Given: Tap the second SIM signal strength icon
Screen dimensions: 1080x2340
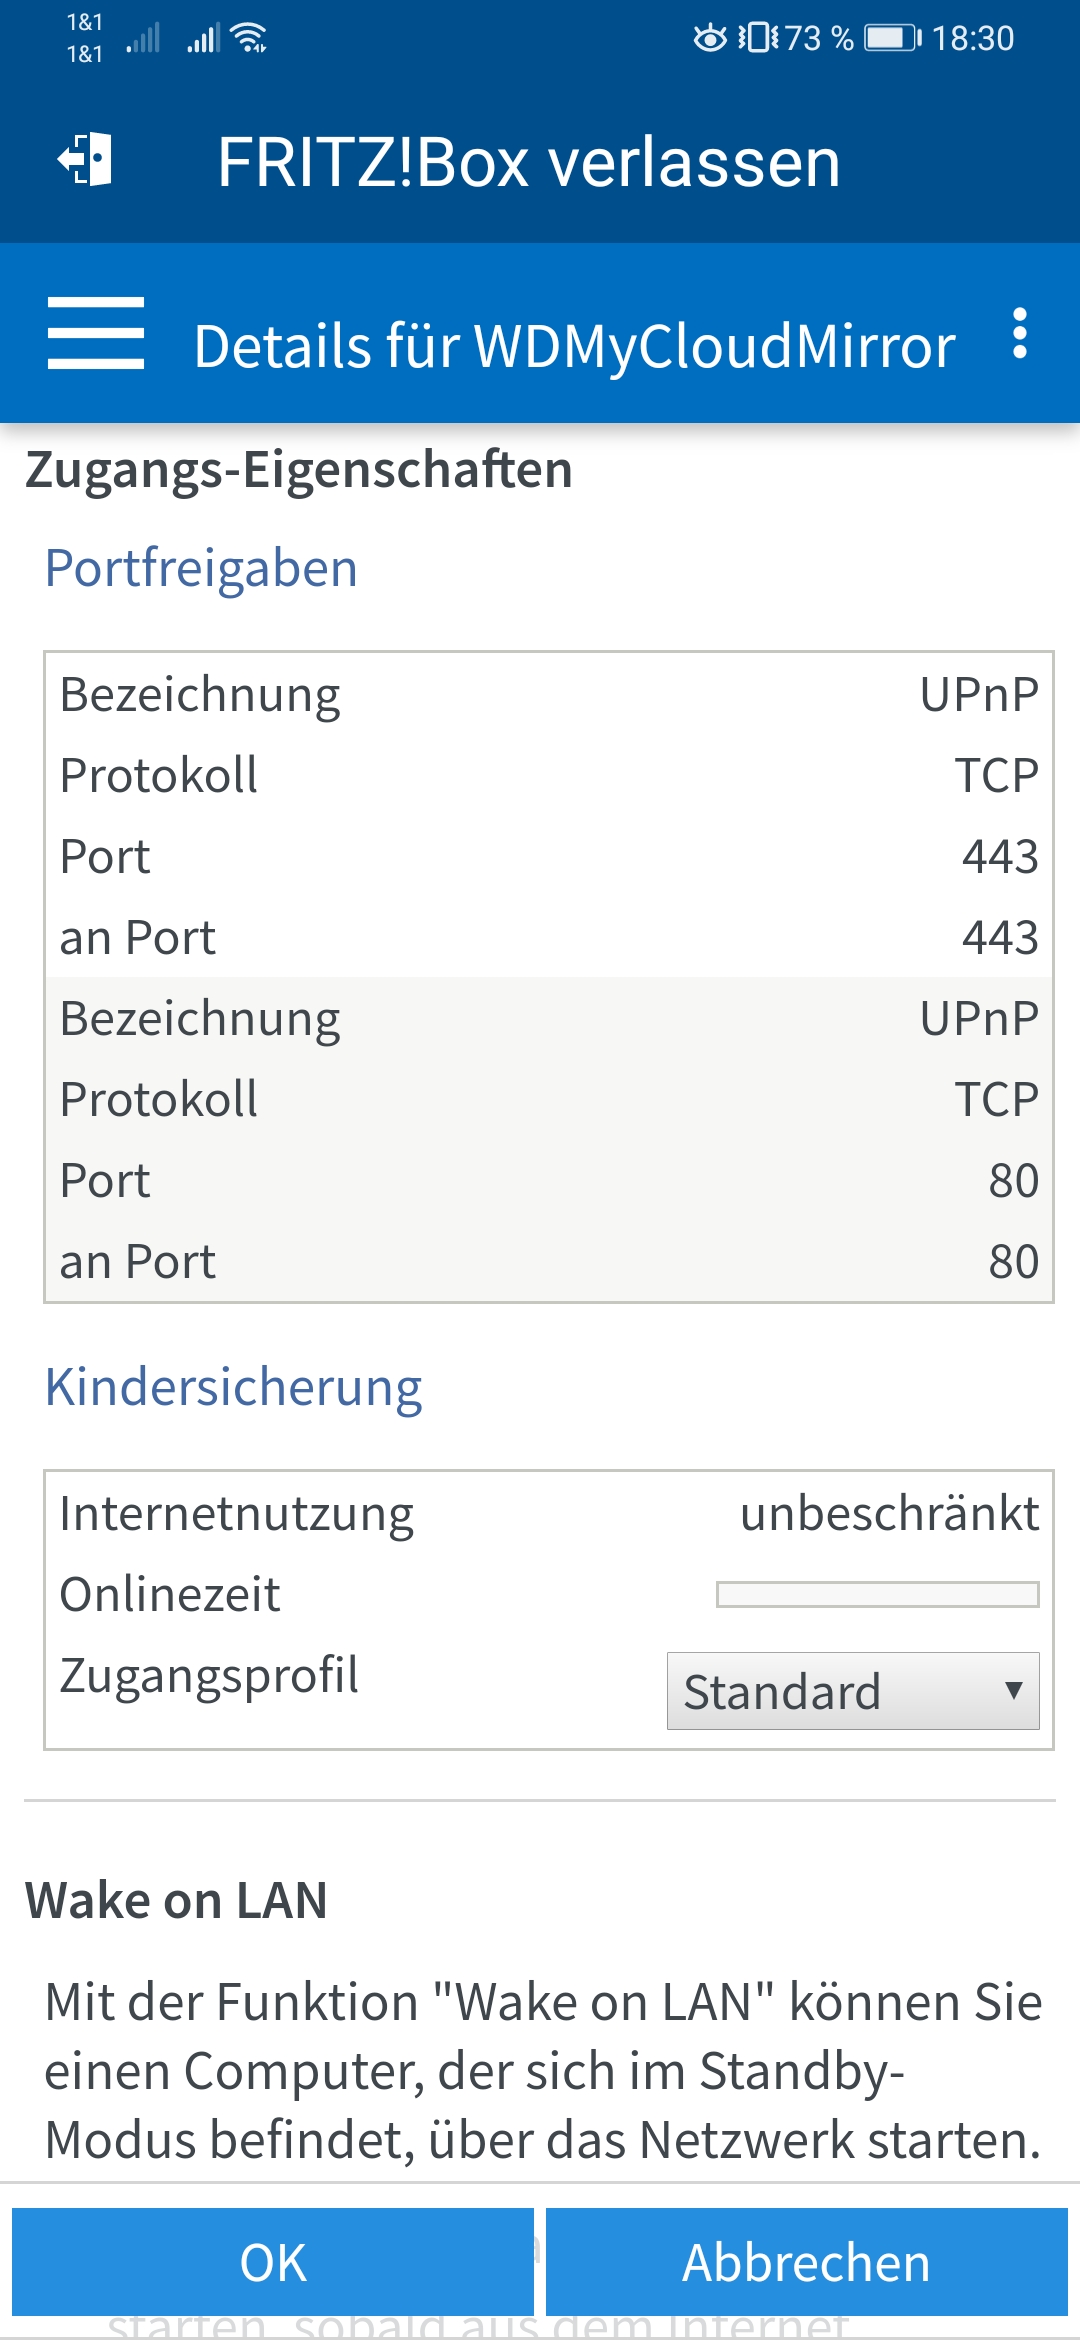Looking at the screenshot, I should pos(203,39).
